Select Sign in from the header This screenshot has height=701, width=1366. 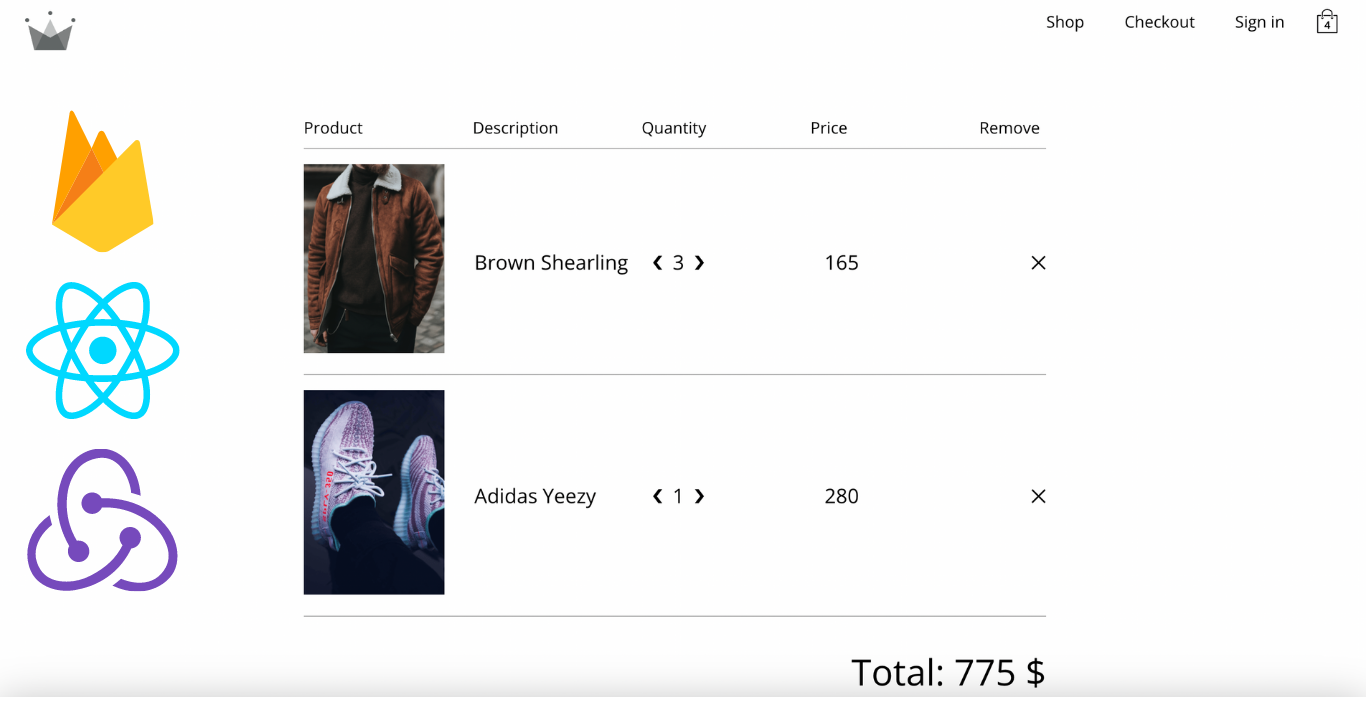[x=1259, y=22]
